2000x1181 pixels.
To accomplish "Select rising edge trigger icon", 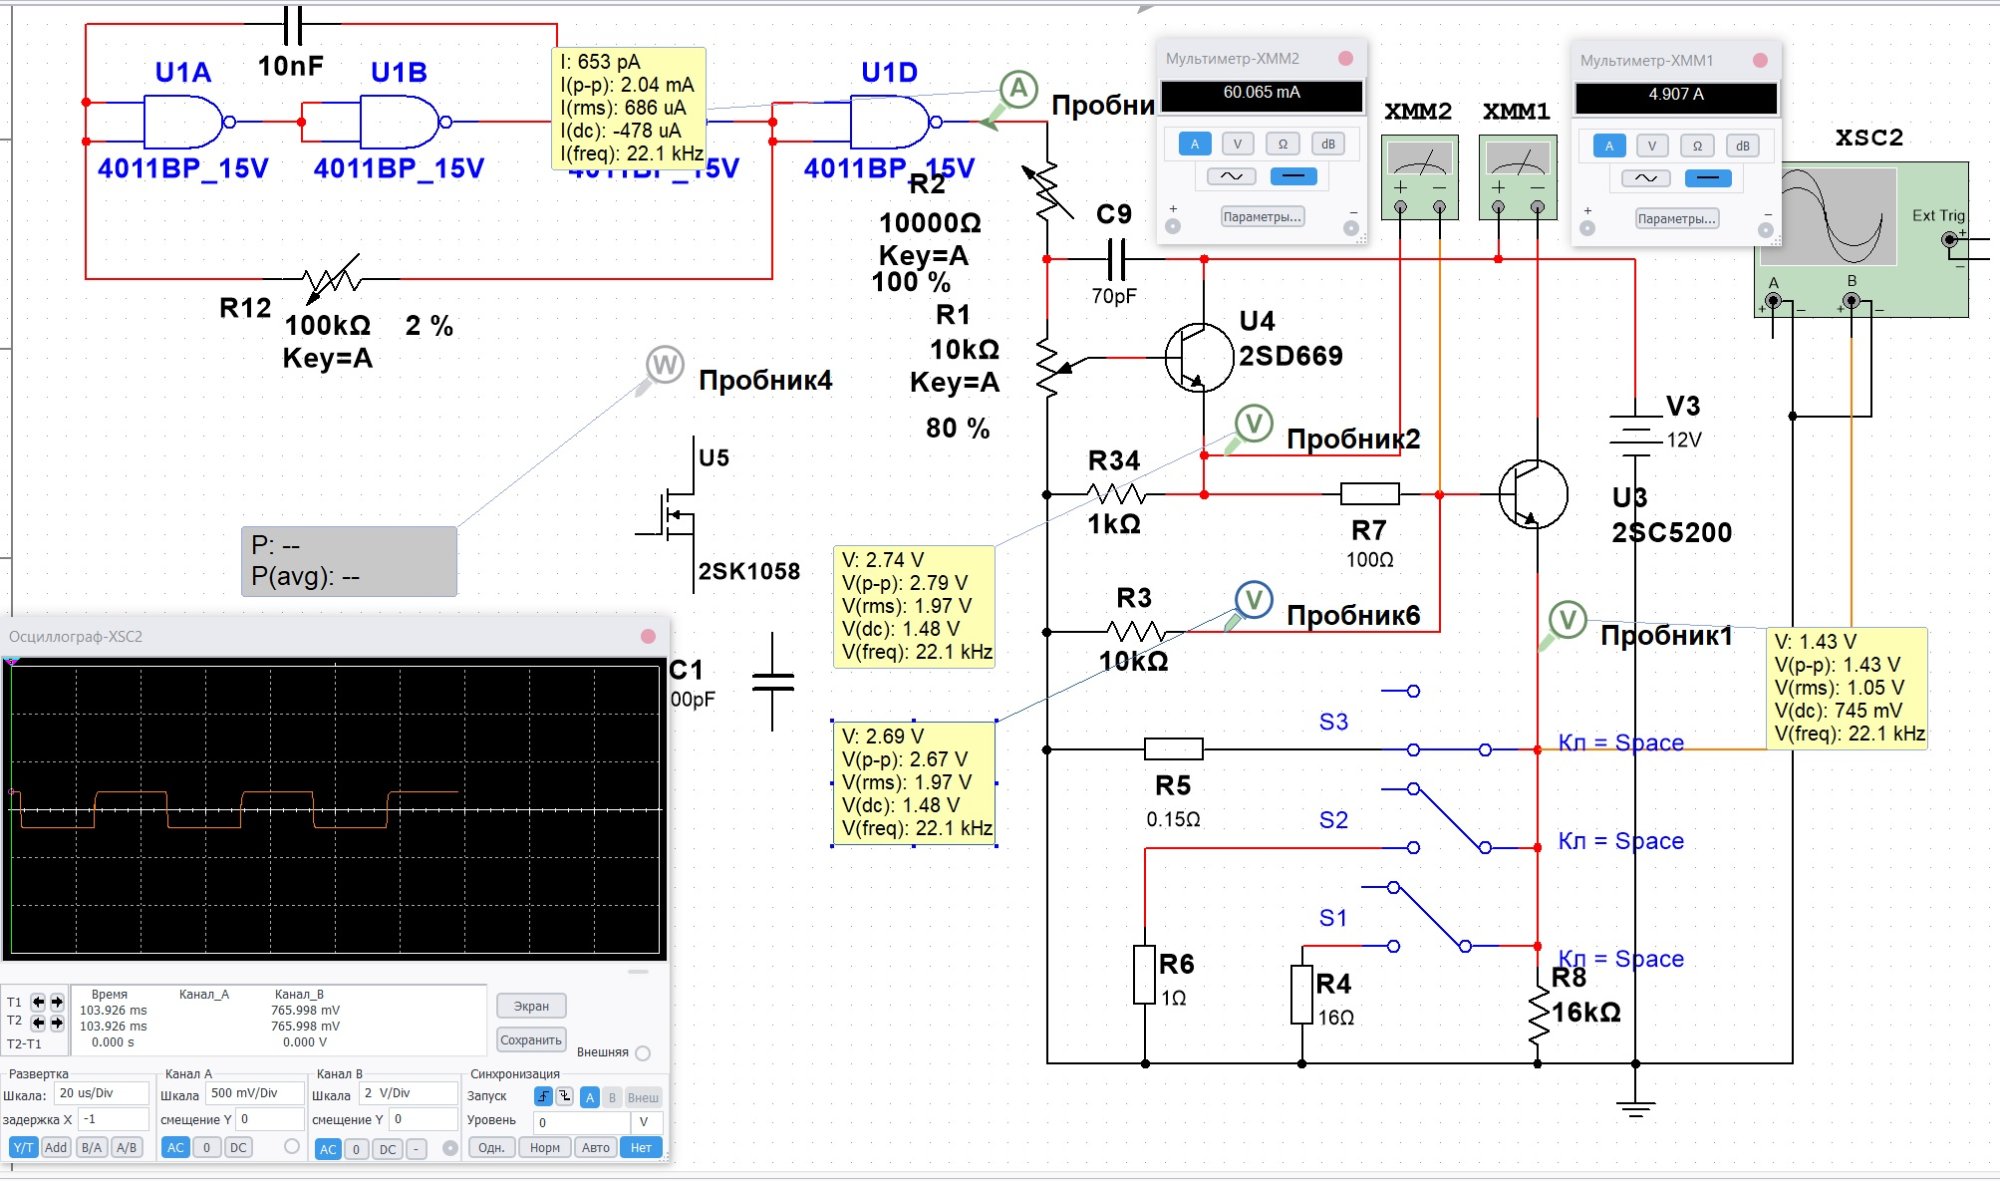I will 543,1097.
